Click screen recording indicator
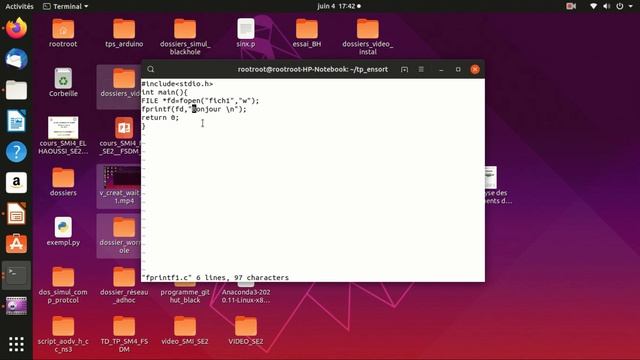The height and width of the screenshot is (360, 640). [571, 6]
